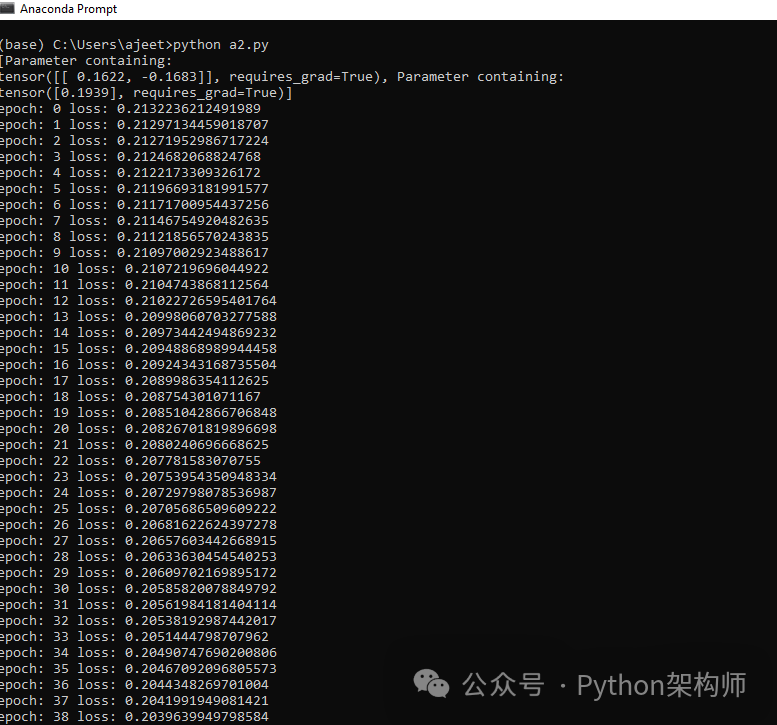The height and width of the screenshot is (725, 777).
Task: Click the epoch 6 loss line
Action: 134,205
